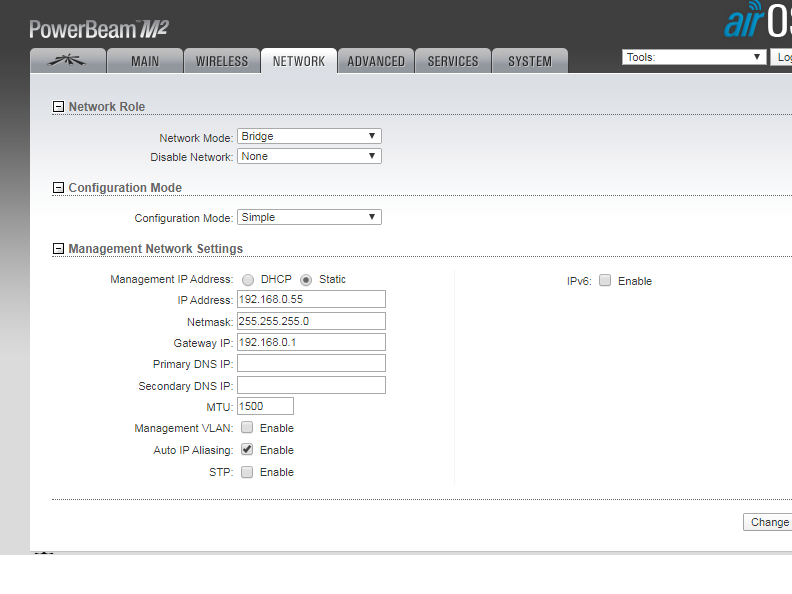The height and width of the screenshot is (594, 792).
Task: Open the Network Mode dropdown
Action: [x=309, y=136]
